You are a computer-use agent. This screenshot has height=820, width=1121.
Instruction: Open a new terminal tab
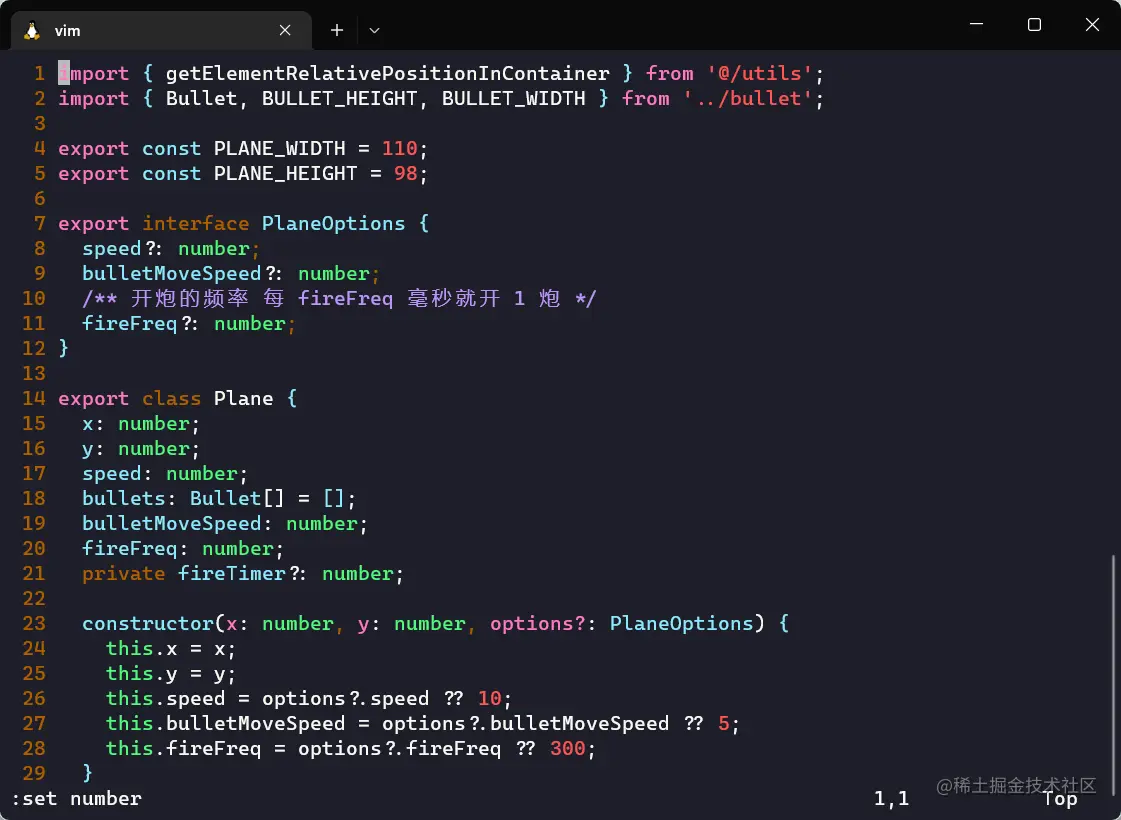point(337,30)
